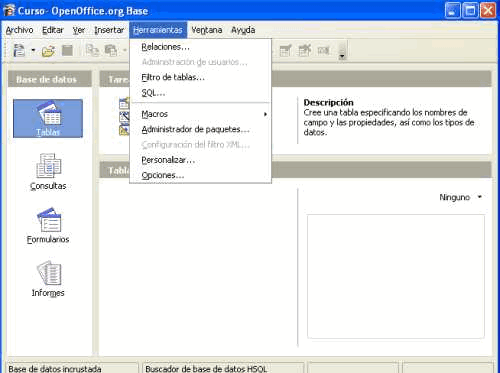The width and height of the screenshot is (500, 373).
Task: Open the Ventana menu
Action: pyautogui.click(x=207, y=30)
